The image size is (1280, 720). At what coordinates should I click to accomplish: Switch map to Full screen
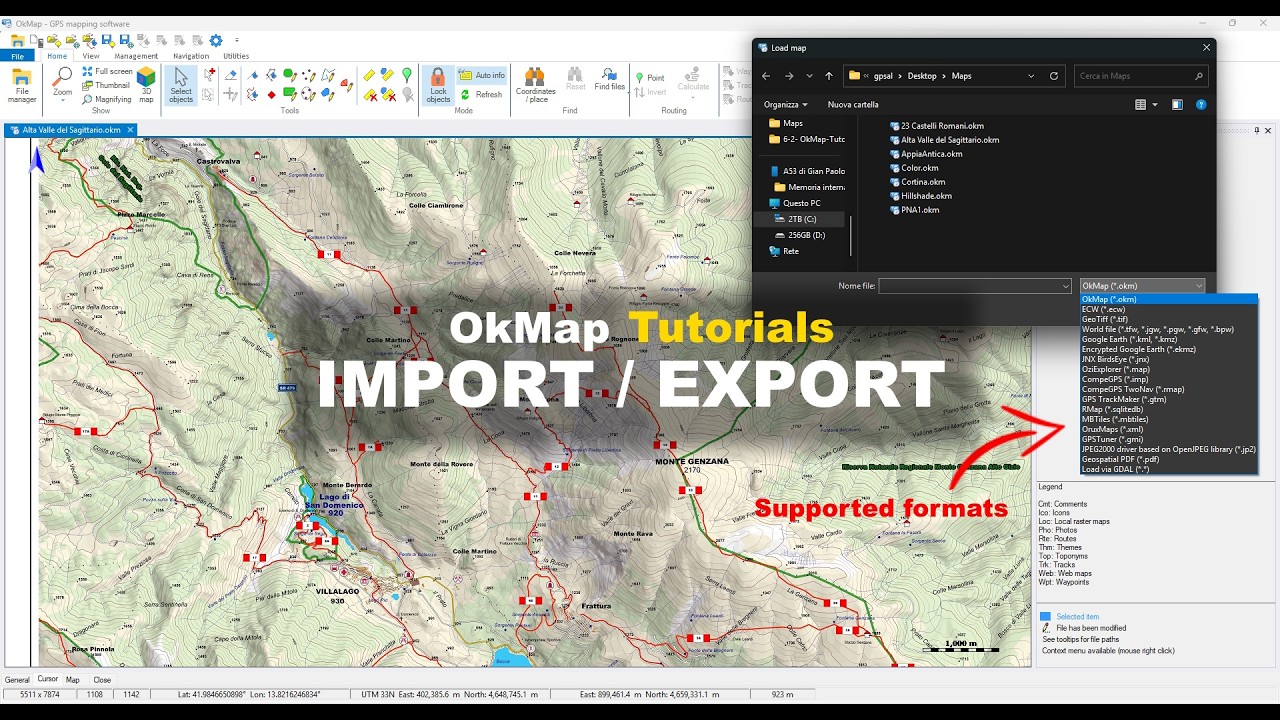[x=107, y=71]
